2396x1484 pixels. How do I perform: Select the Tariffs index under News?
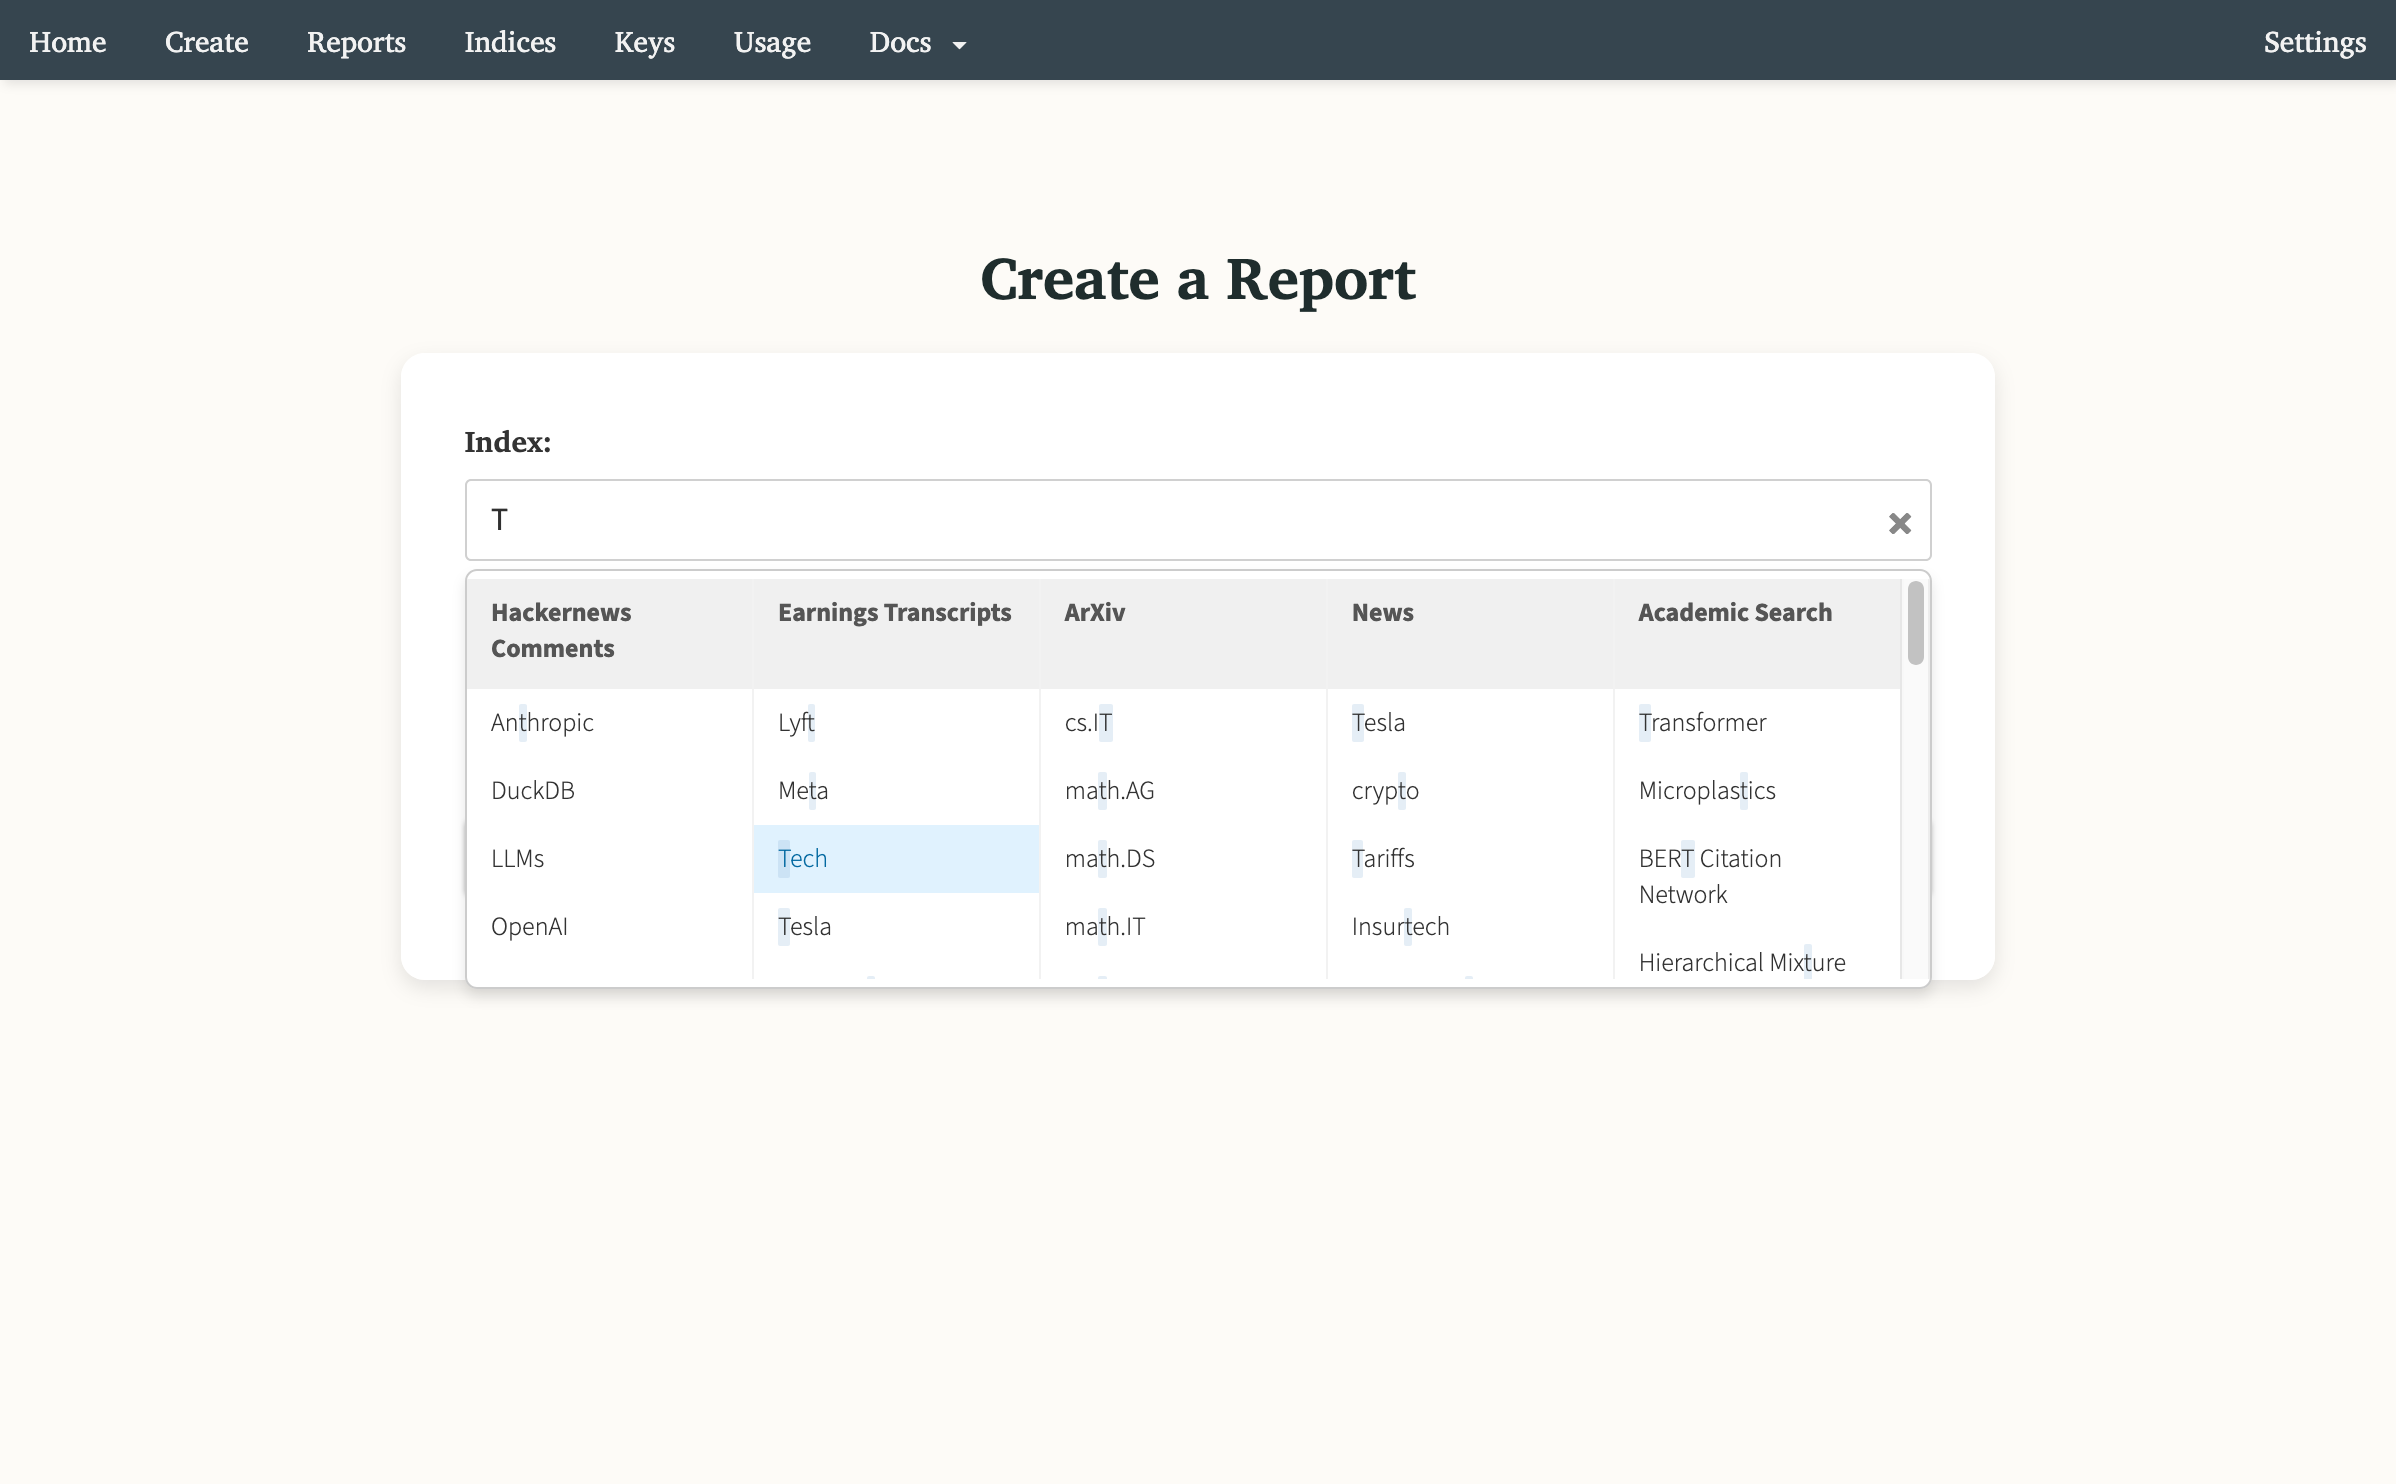click(x=1383, y=858)
